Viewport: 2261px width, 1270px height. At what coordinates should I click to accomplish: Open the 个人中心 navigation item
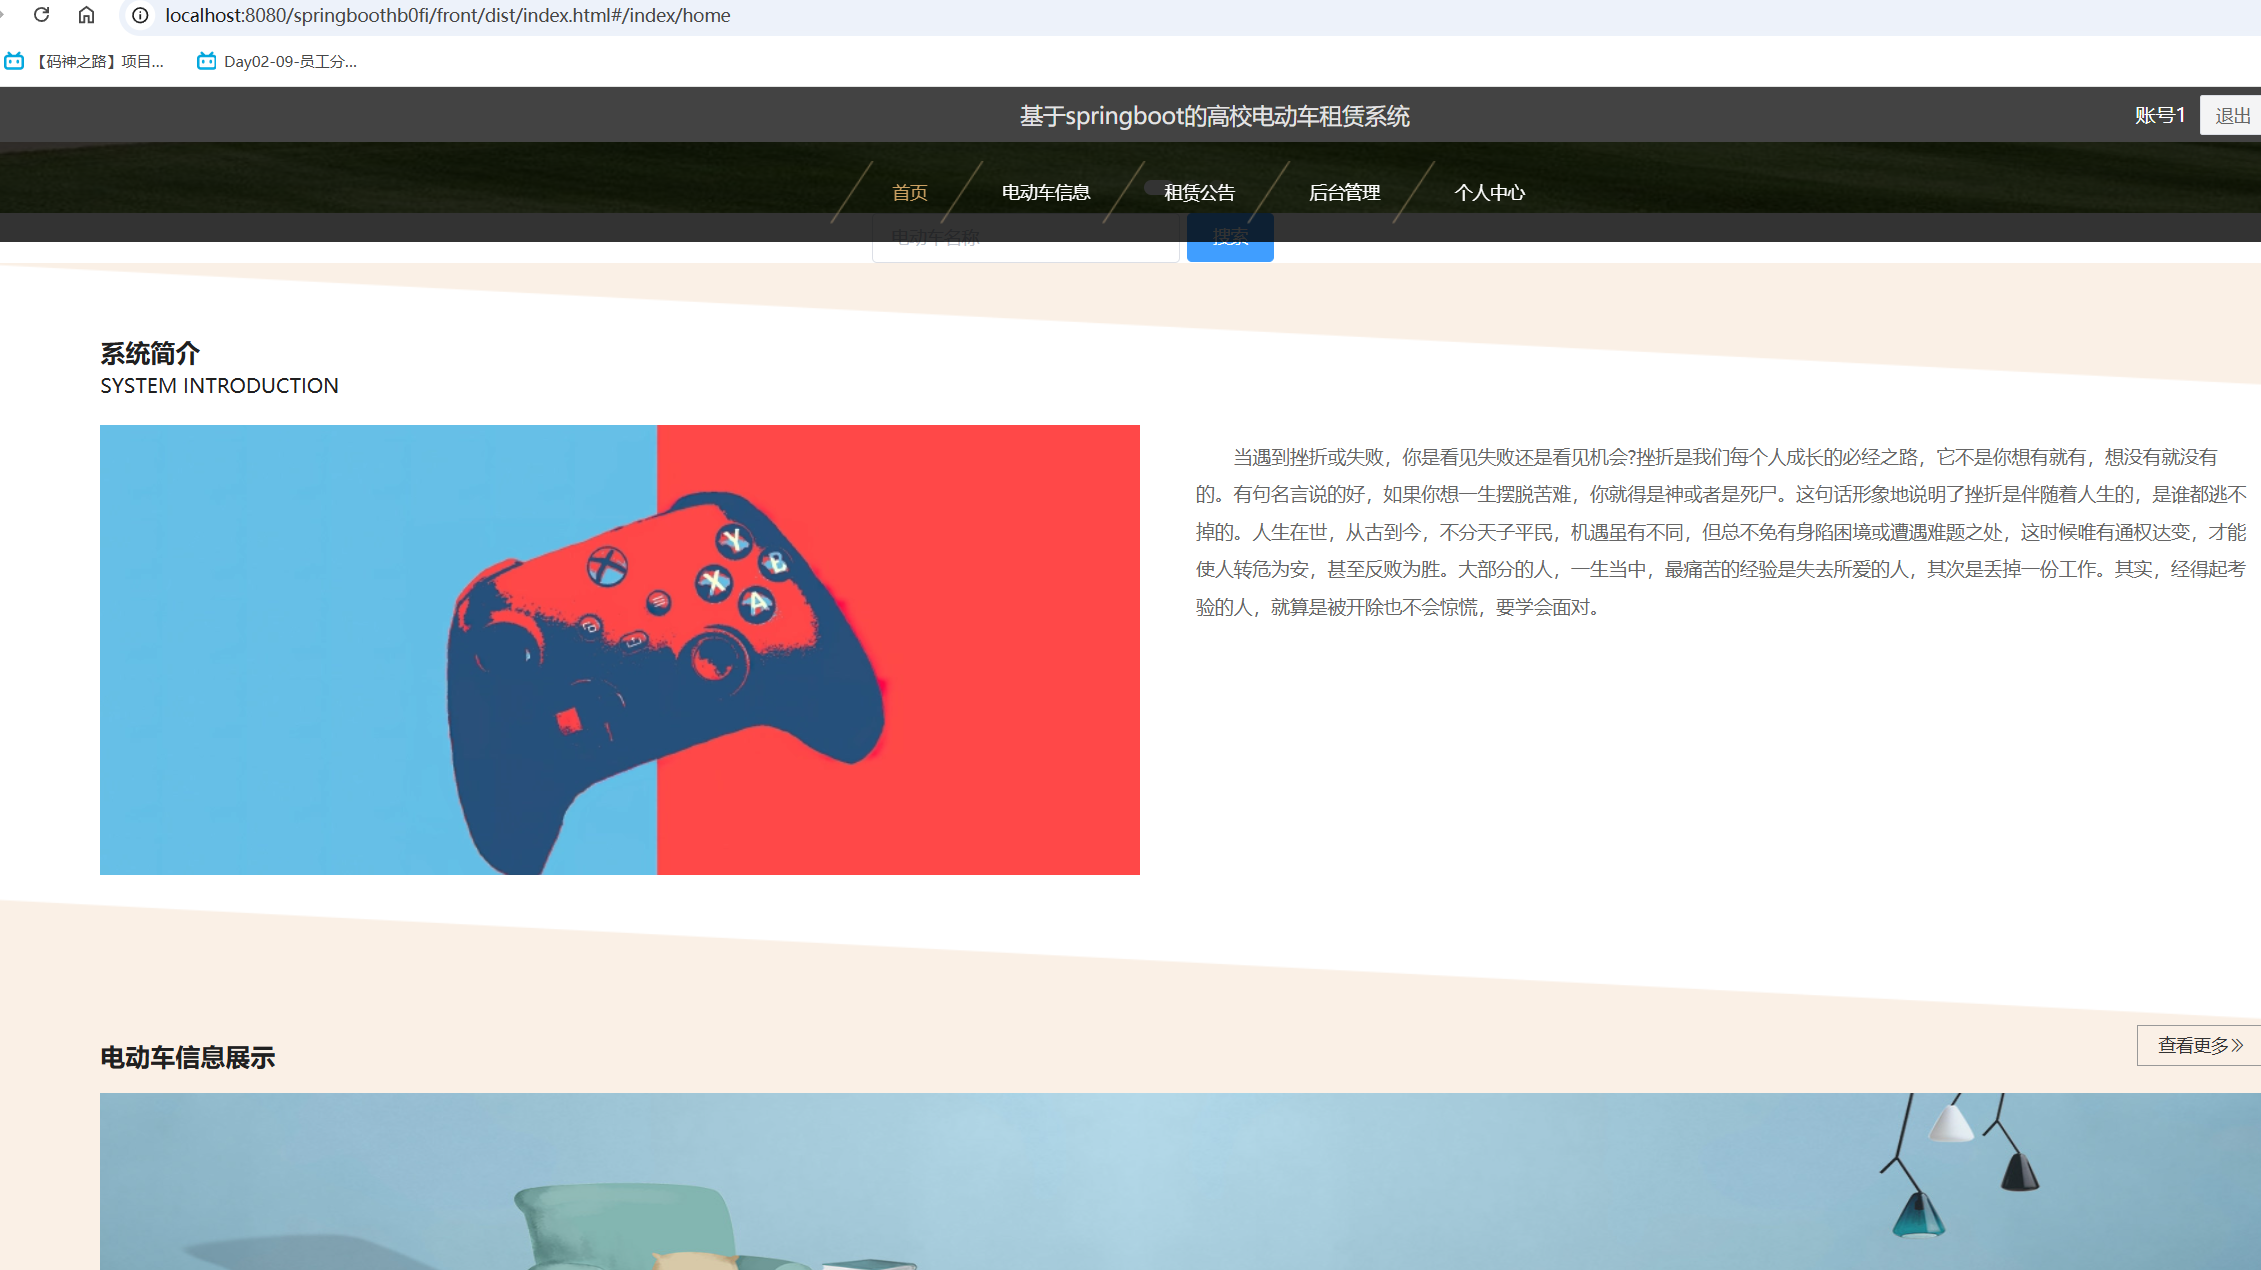pos(1489,192)
